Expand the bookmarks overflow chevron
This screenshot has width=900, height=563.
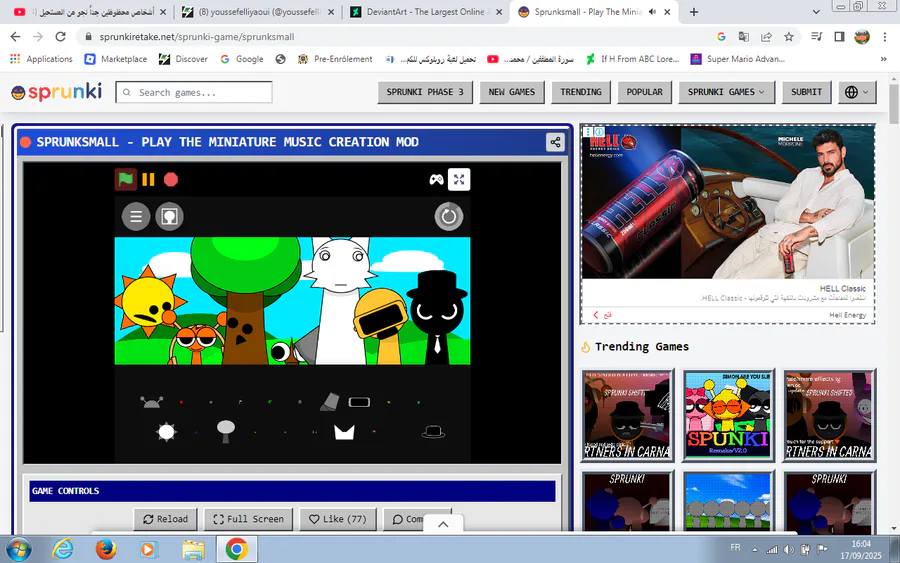coord(883,59)
